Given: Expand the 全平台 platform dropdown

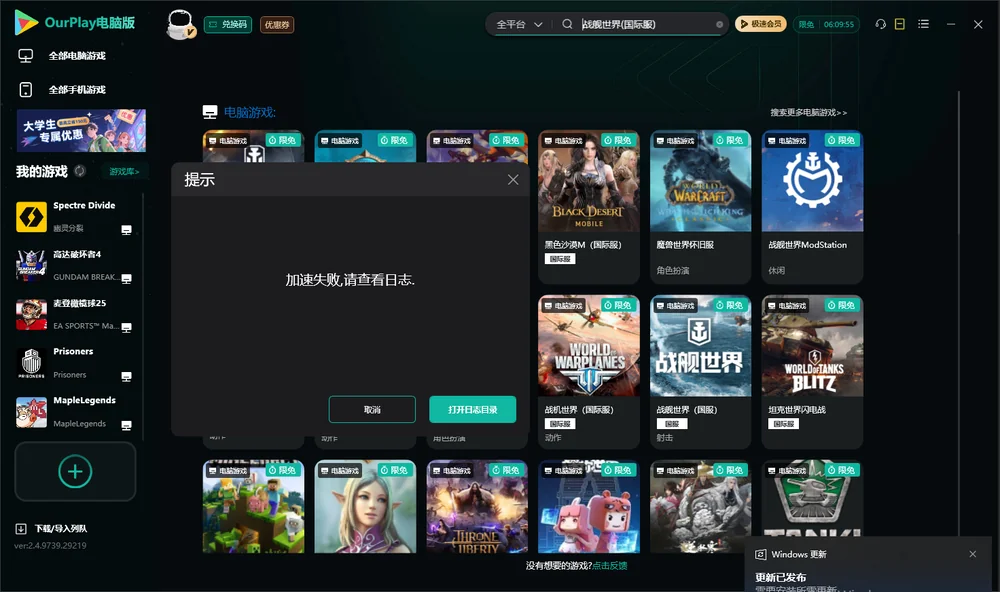Looking at the screenshot, I should [x=519, y=24].
